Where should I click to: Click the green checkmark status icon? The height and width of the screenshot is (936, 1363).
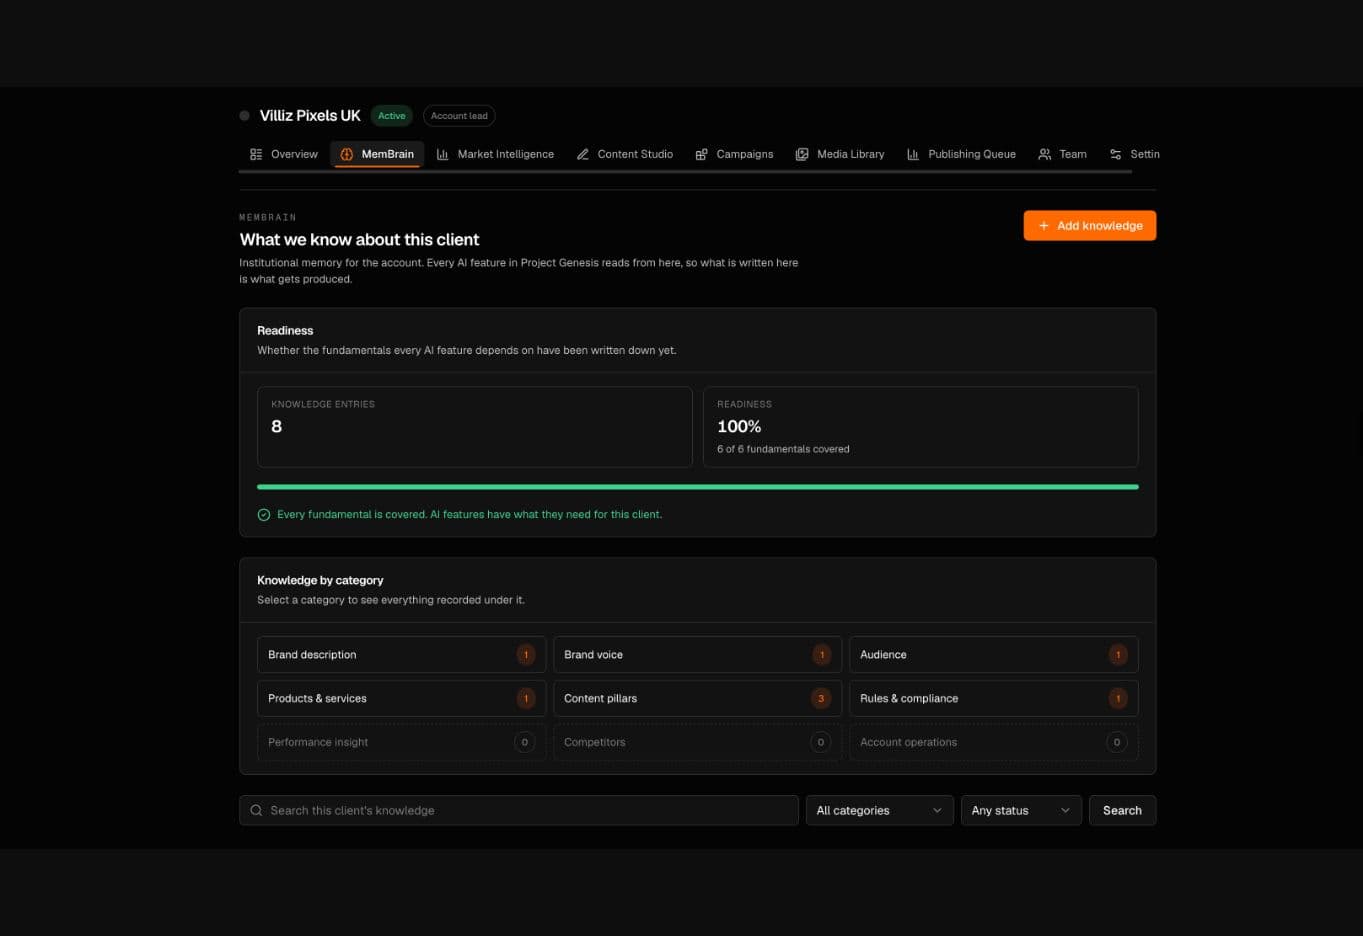[x=264, y=515]
